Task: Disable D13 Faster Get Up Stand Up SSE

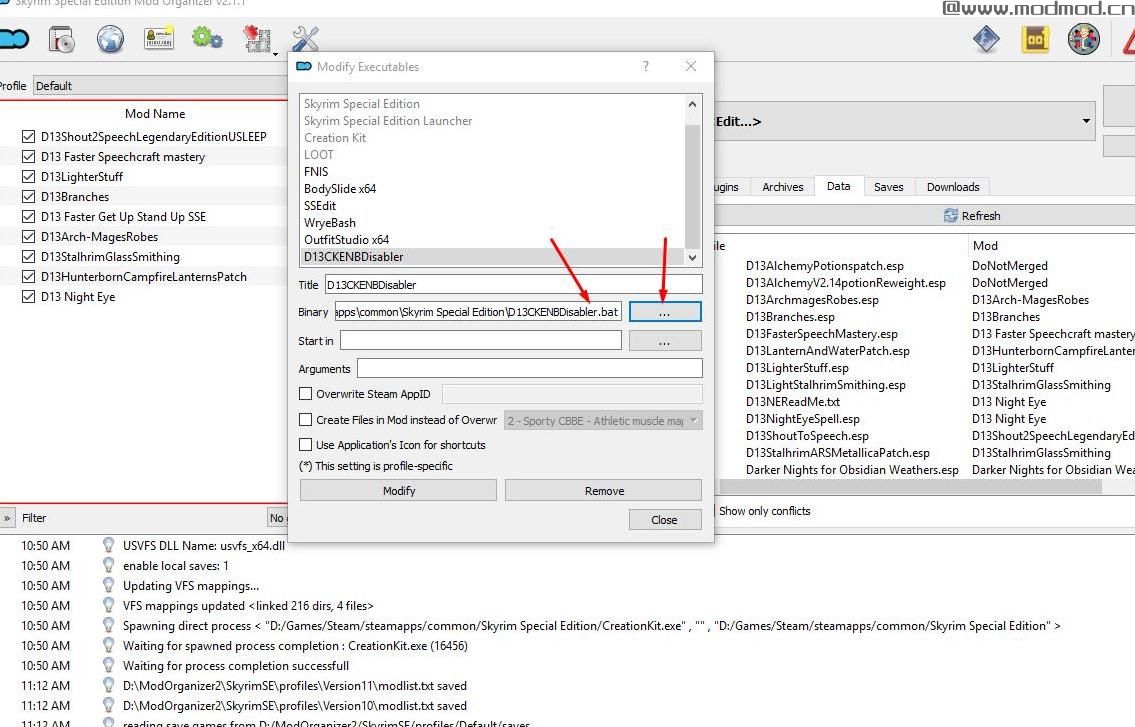Action: tap(28, 217)
